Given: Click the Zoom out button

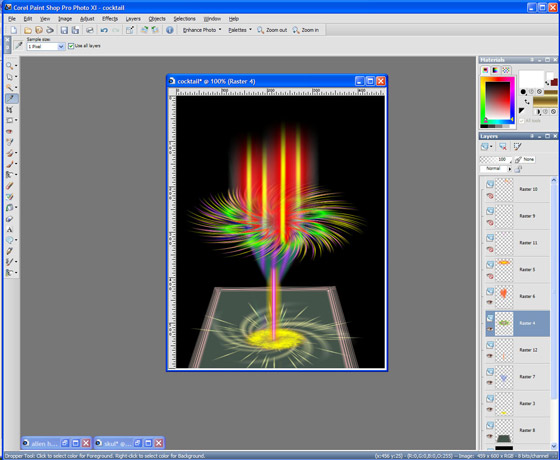Looking at the screenshot, I should (272, 30).
